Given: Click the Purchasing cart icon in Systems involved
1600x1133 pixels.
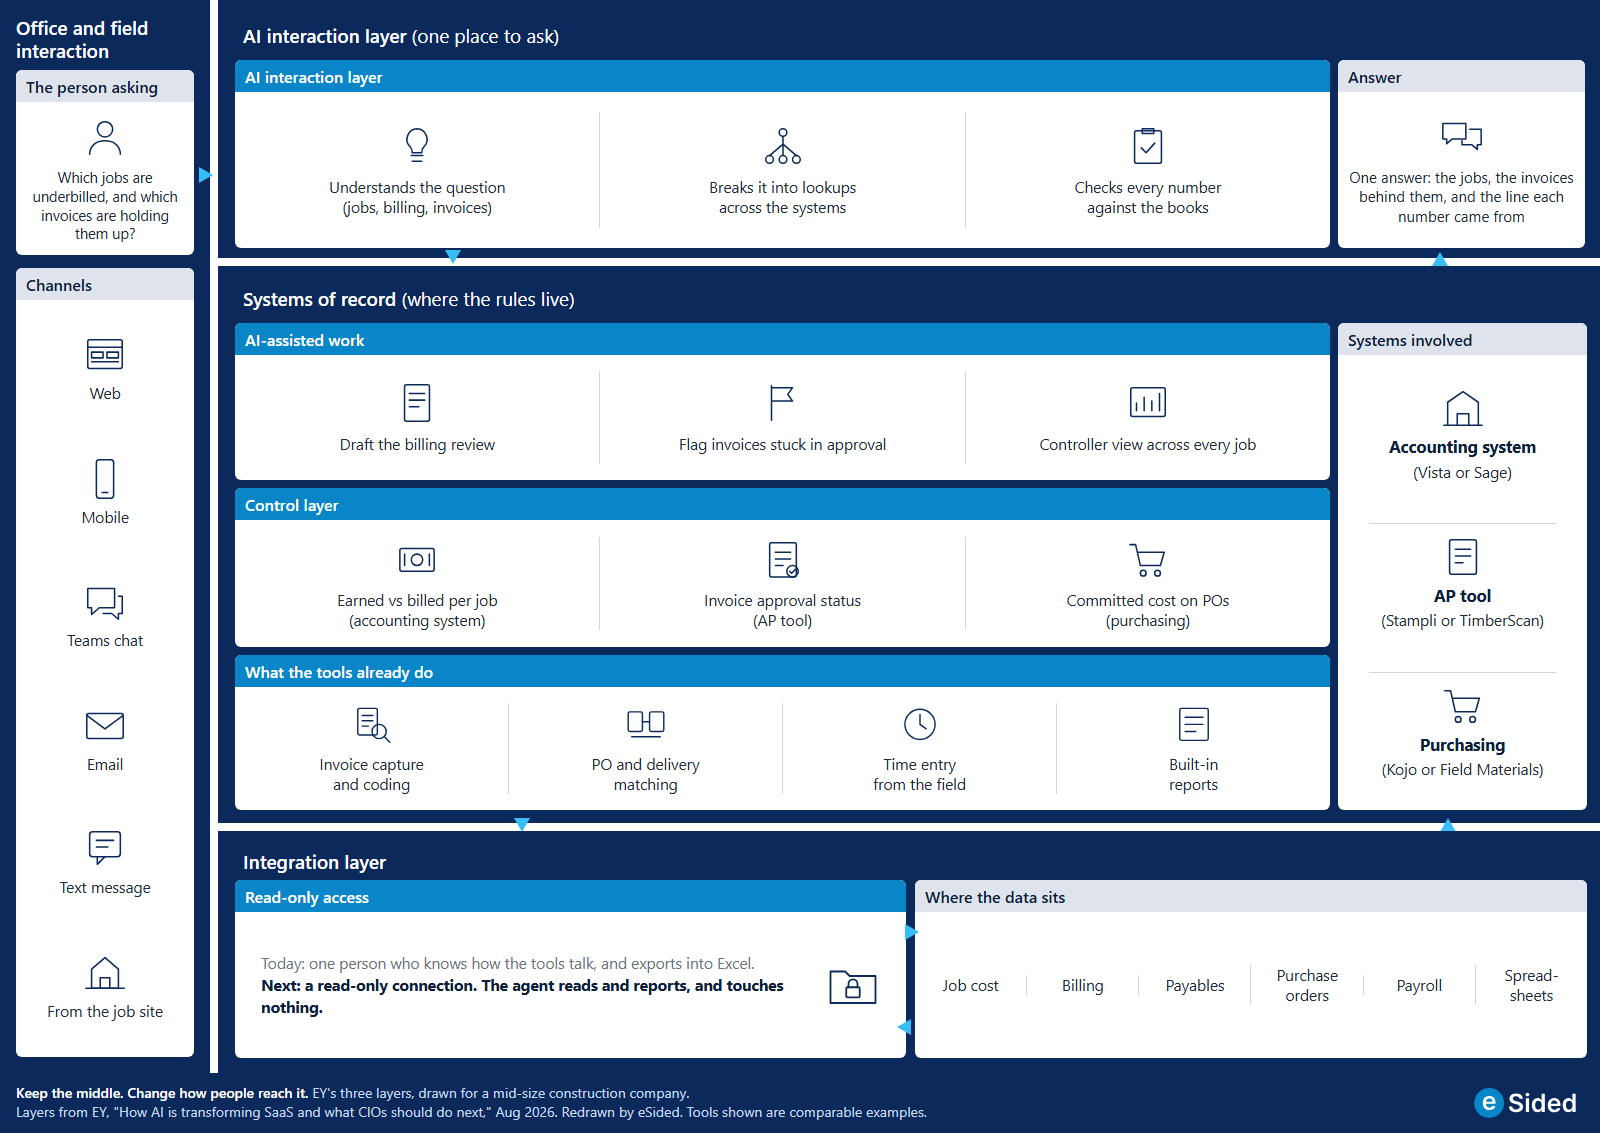Looking at the screenshot, I should point(1462,706).
